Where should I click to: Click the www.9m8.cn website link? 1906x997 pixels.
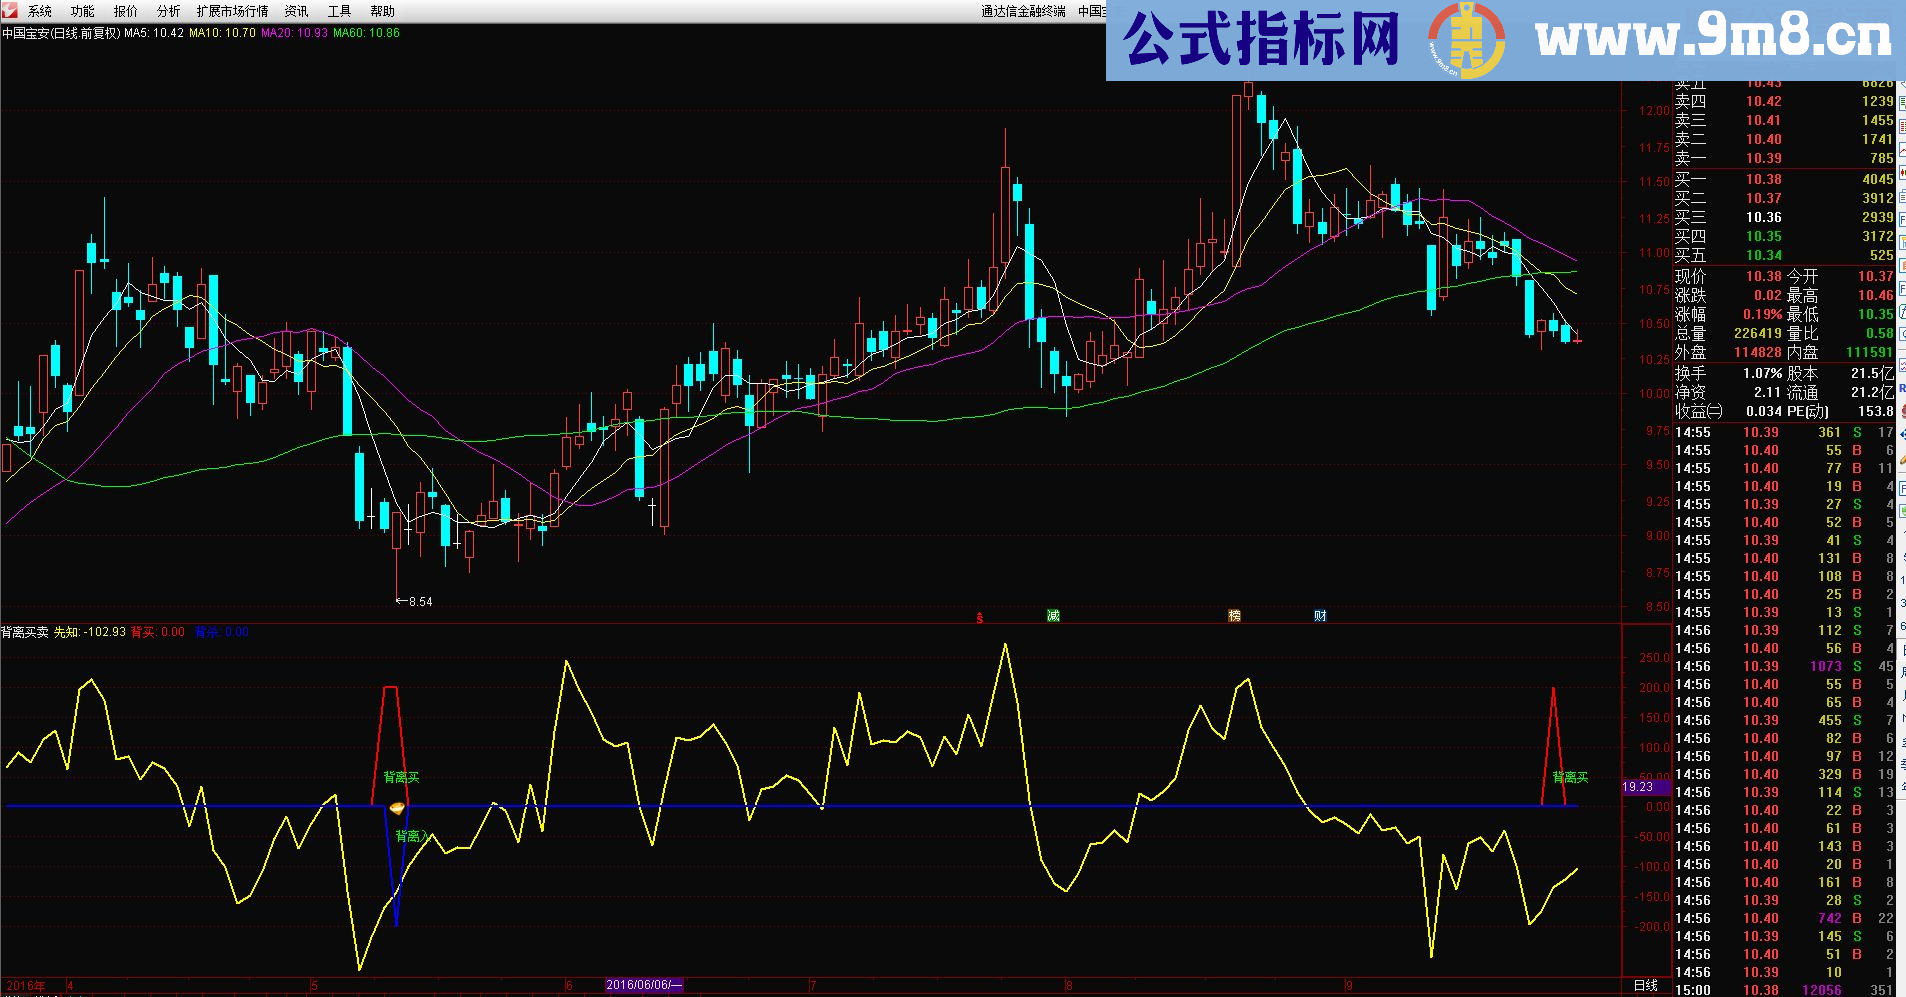pos(1713,40)
